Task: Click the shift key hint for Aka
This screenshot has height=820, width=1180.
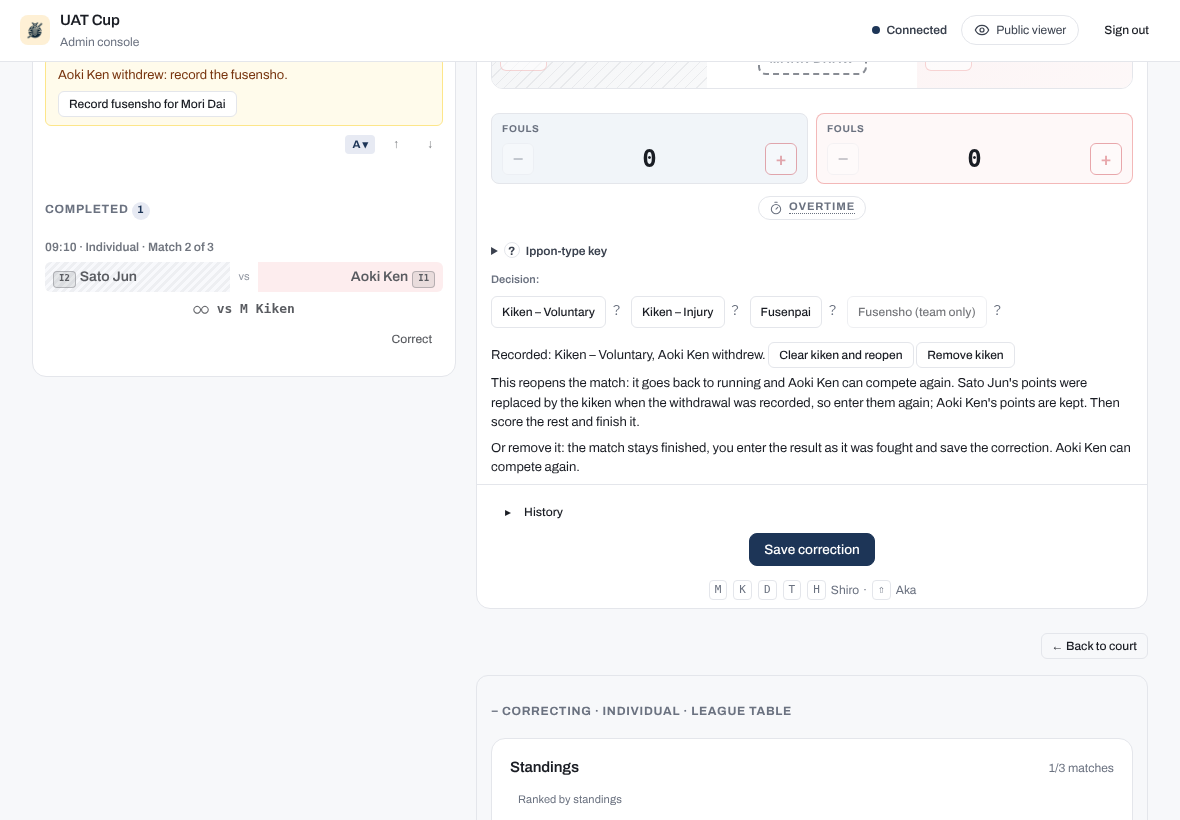Action: [881, 590]
